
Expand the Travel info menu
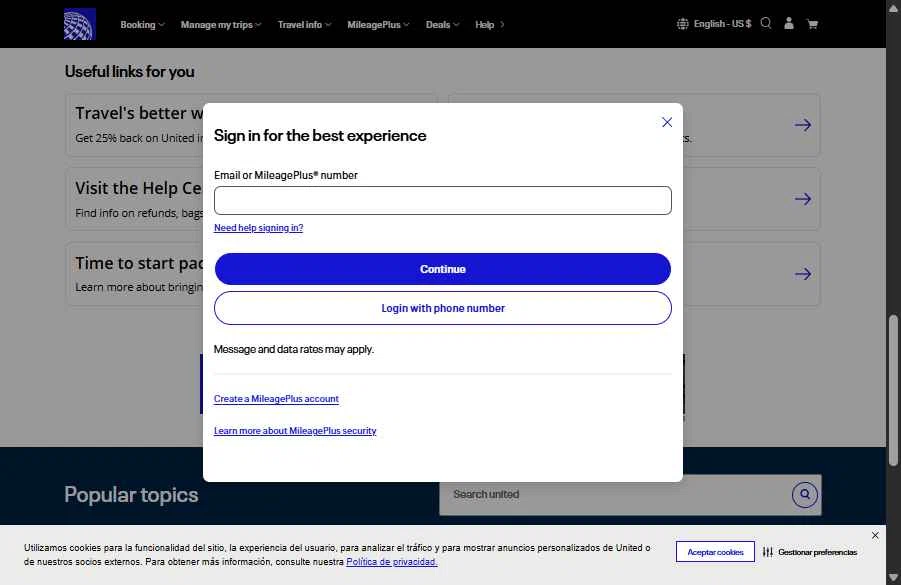point(305,25)
